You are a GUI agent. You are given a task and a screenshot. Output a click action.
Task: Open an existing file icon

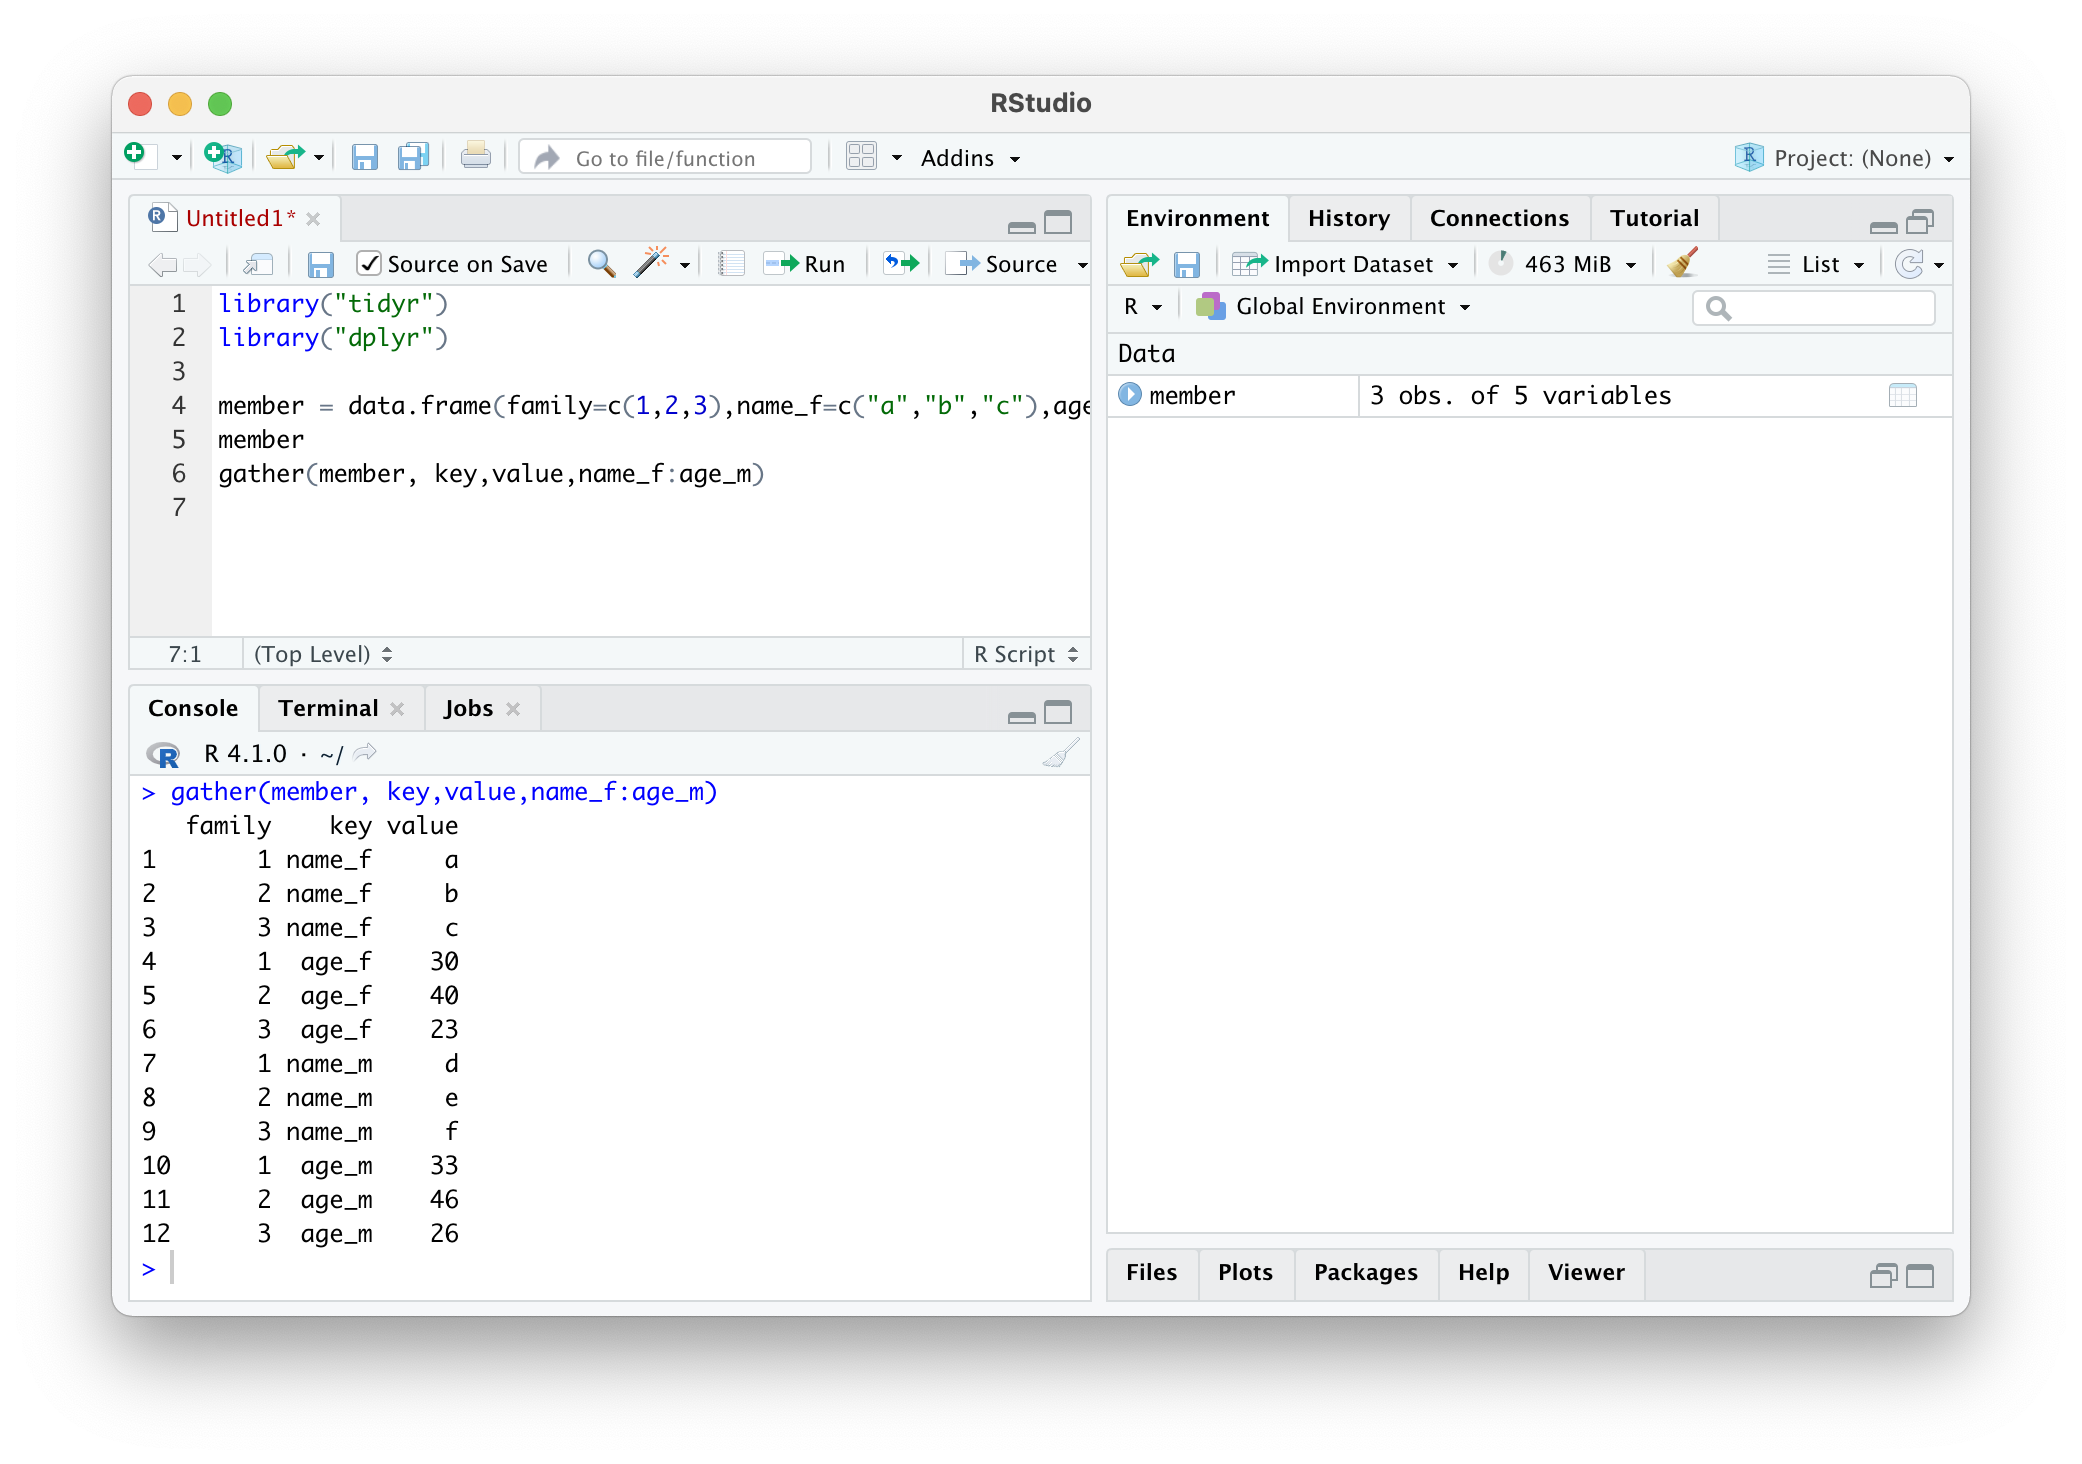coord(285,157)
